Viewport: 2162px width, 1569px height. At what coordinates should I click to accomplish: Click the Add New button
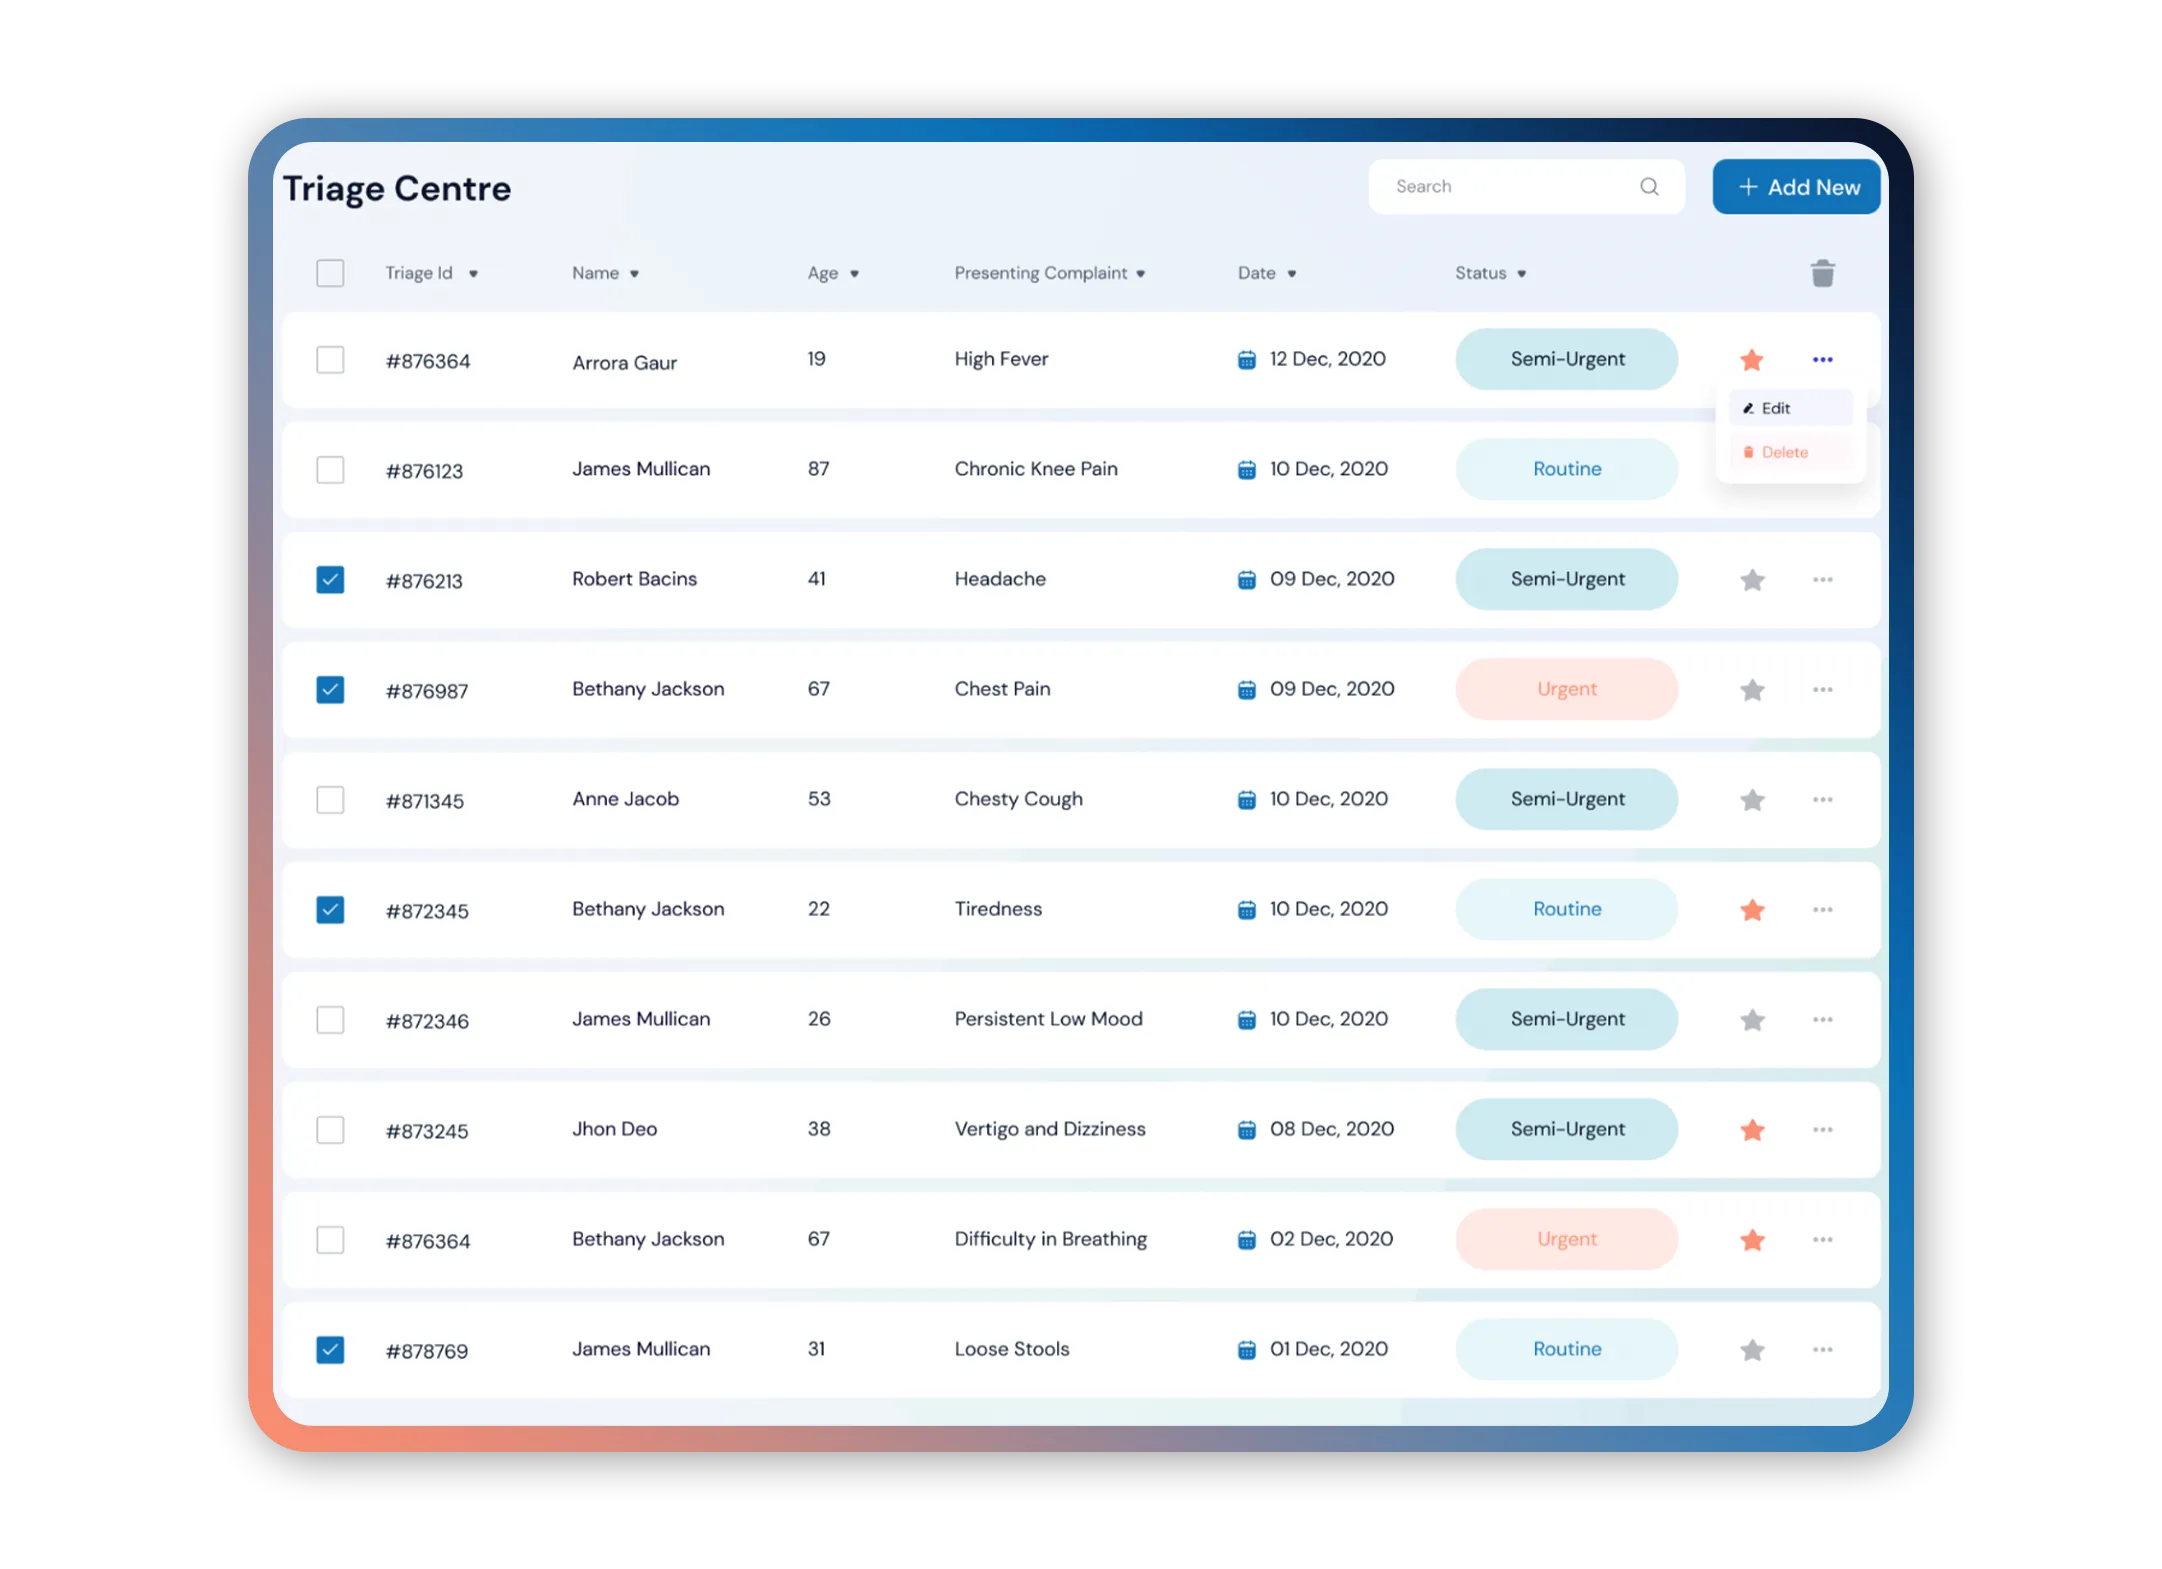click(1796, 187)
